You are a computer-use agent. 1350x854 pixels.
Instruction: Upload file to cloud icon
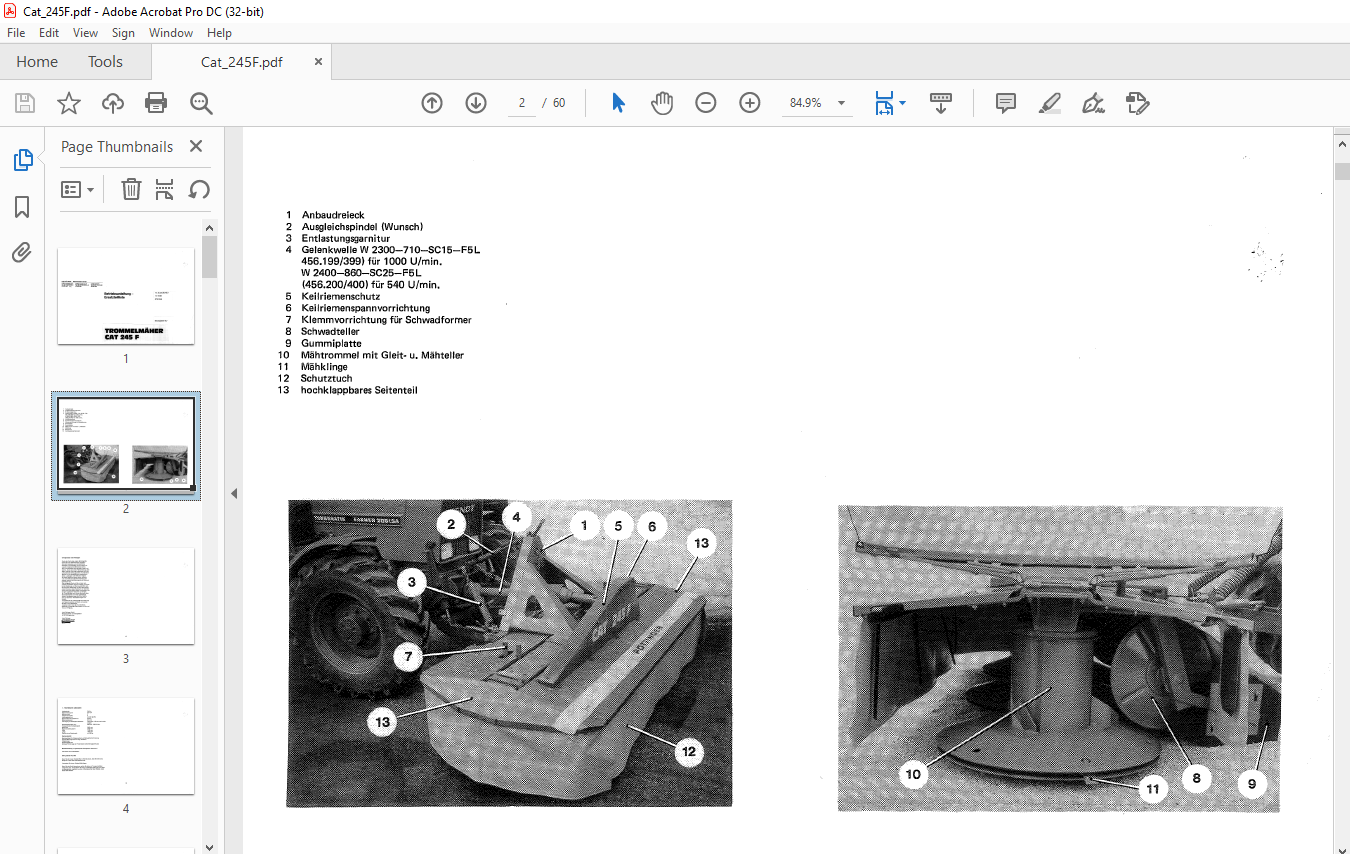(113, 103)
